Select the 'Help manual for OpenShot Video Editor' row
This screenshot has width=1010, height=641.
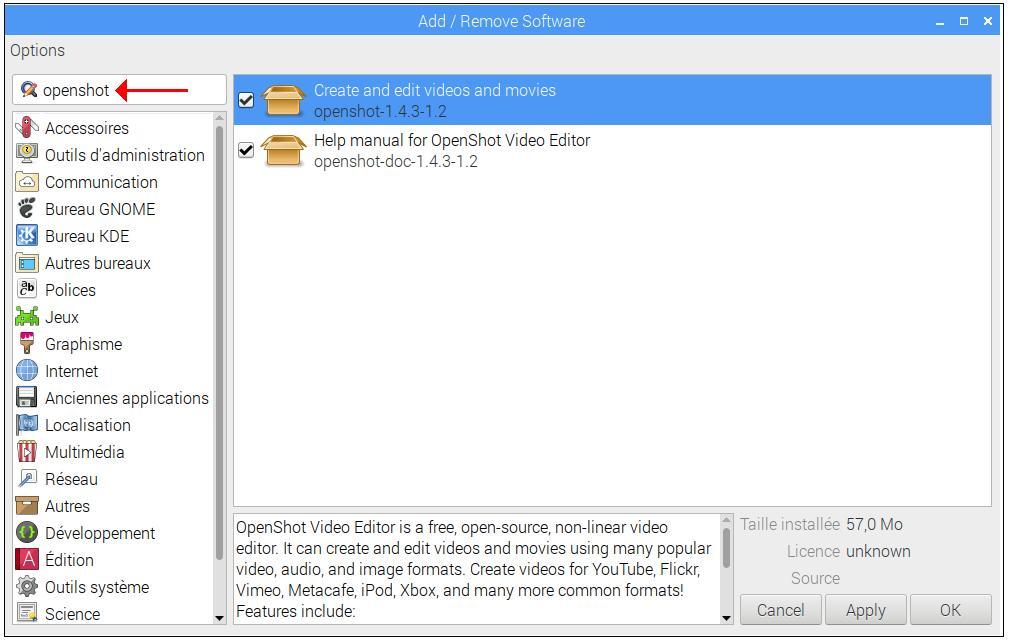pos(612,150)
